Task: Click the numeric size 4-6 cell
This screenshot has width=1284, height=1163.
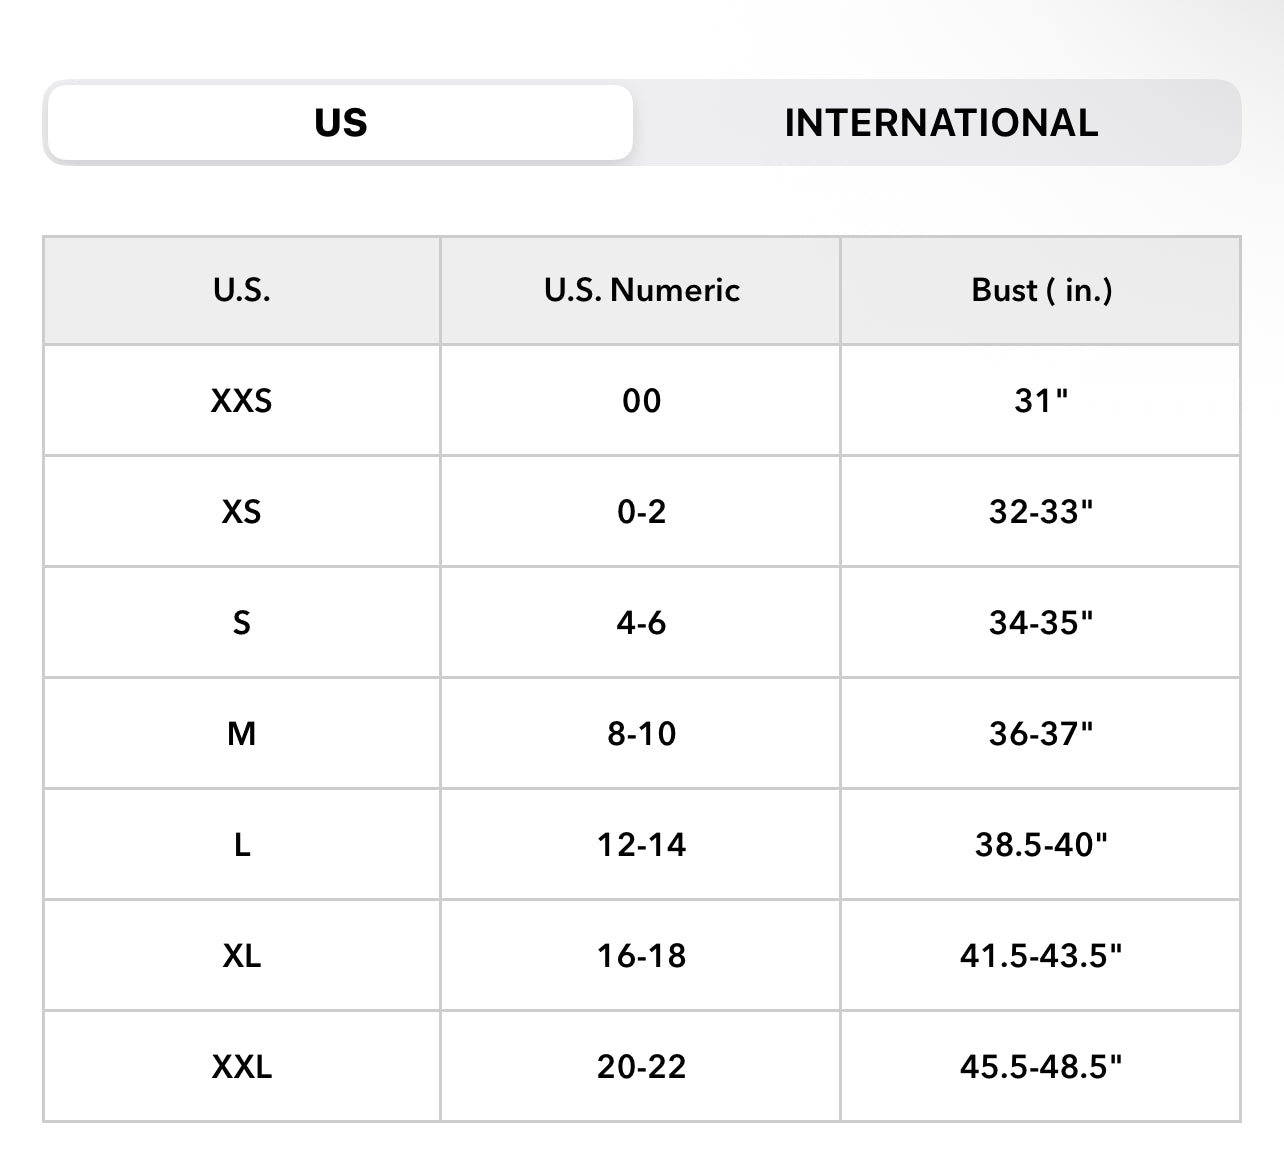Action: tap(641, 623)
